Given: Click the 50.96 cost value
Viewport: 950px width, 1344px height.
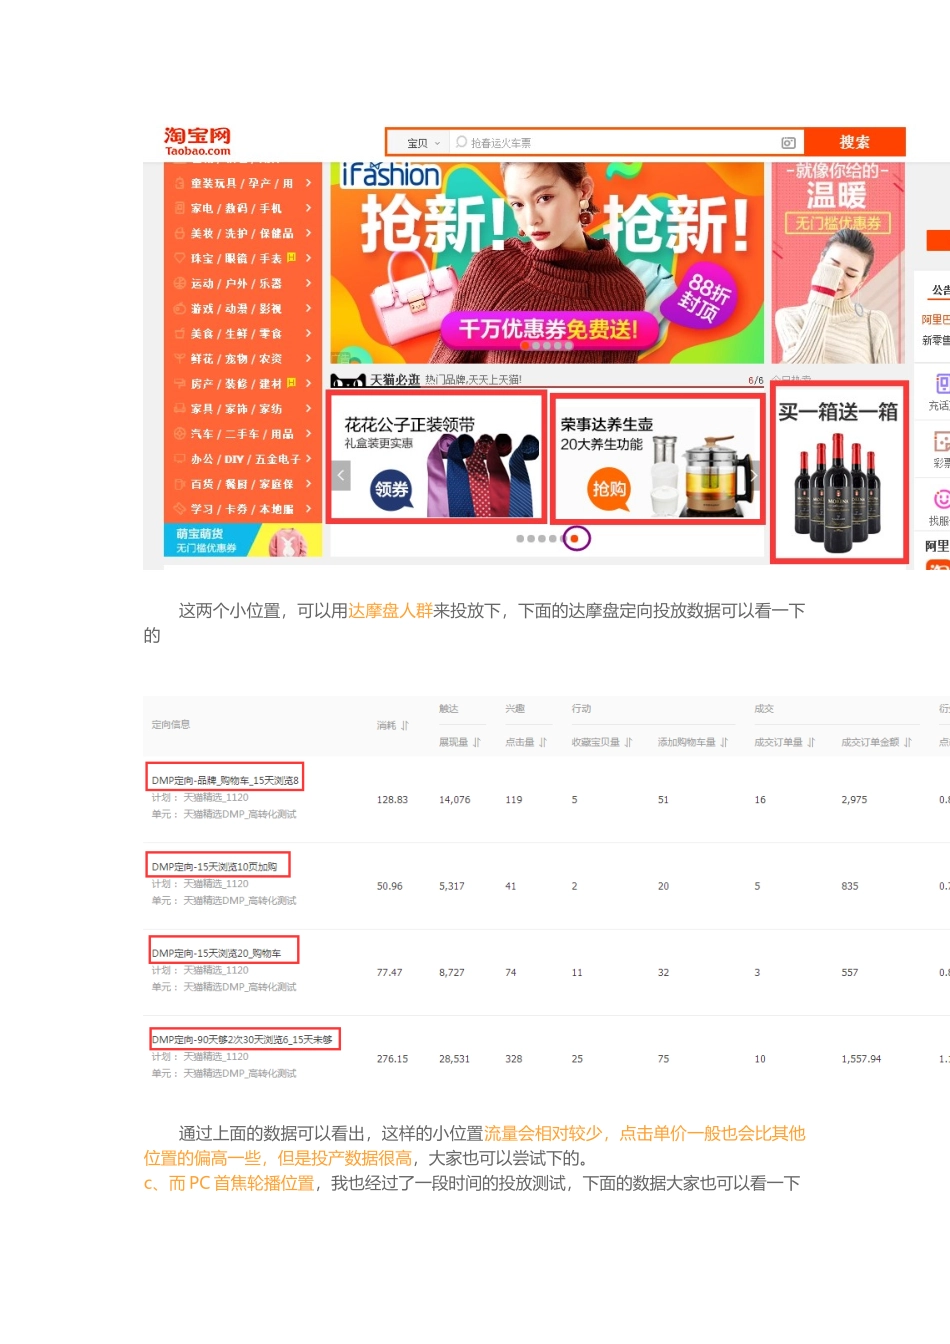Looking at the screenshot, I should [x=389, y=886].
